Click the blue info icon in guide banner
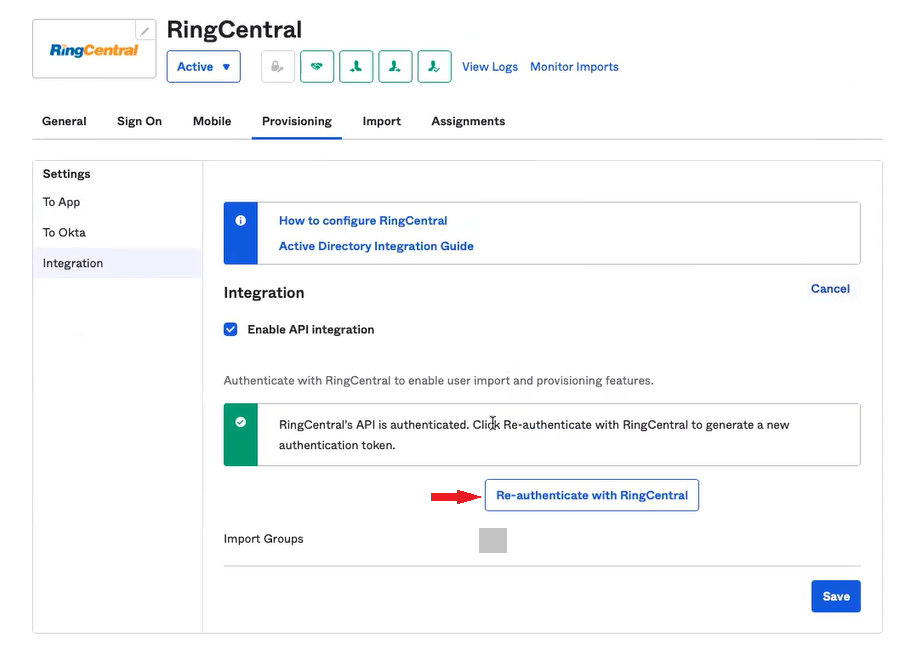Image resolution: width=900 pixels, height=645 pixels. (240, 220)
